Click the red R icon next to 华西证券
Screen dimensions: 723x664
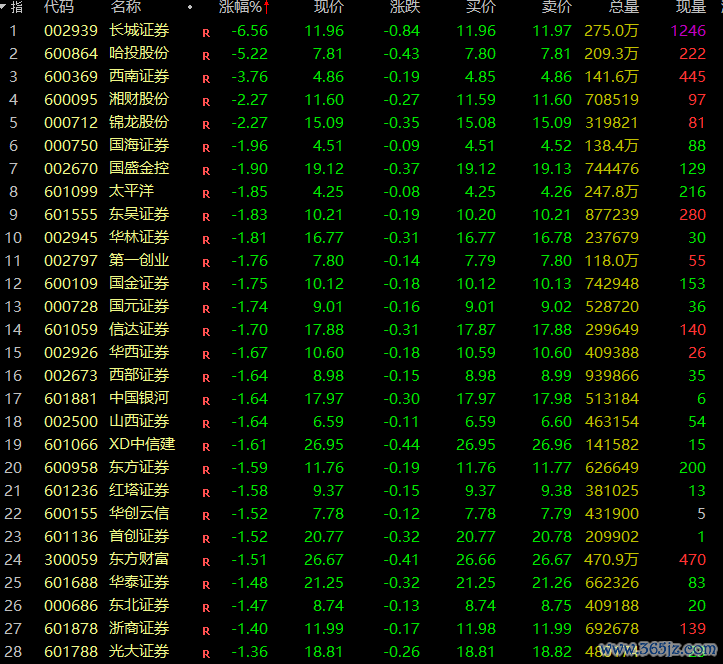coord(206,355)
